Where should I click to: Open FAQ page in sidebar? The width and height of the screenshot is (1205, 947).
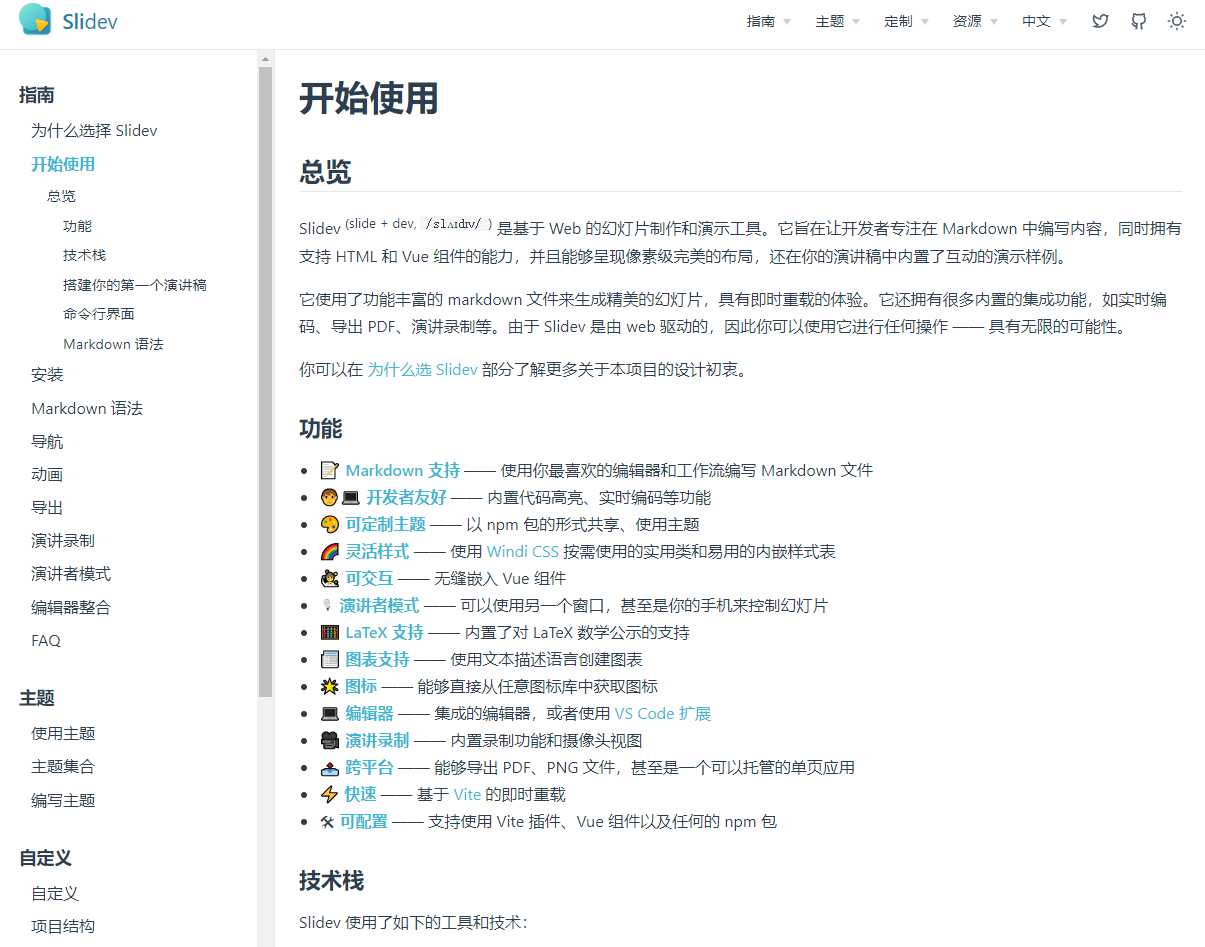tap(46, 640)
